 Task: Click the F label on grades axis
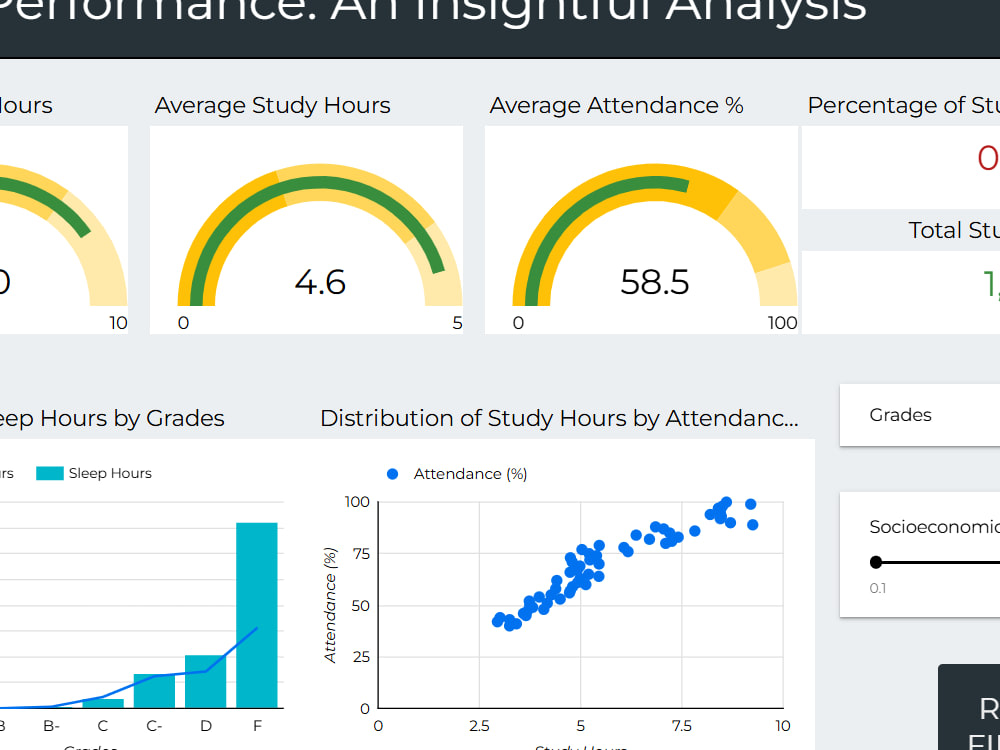[258, 726]
